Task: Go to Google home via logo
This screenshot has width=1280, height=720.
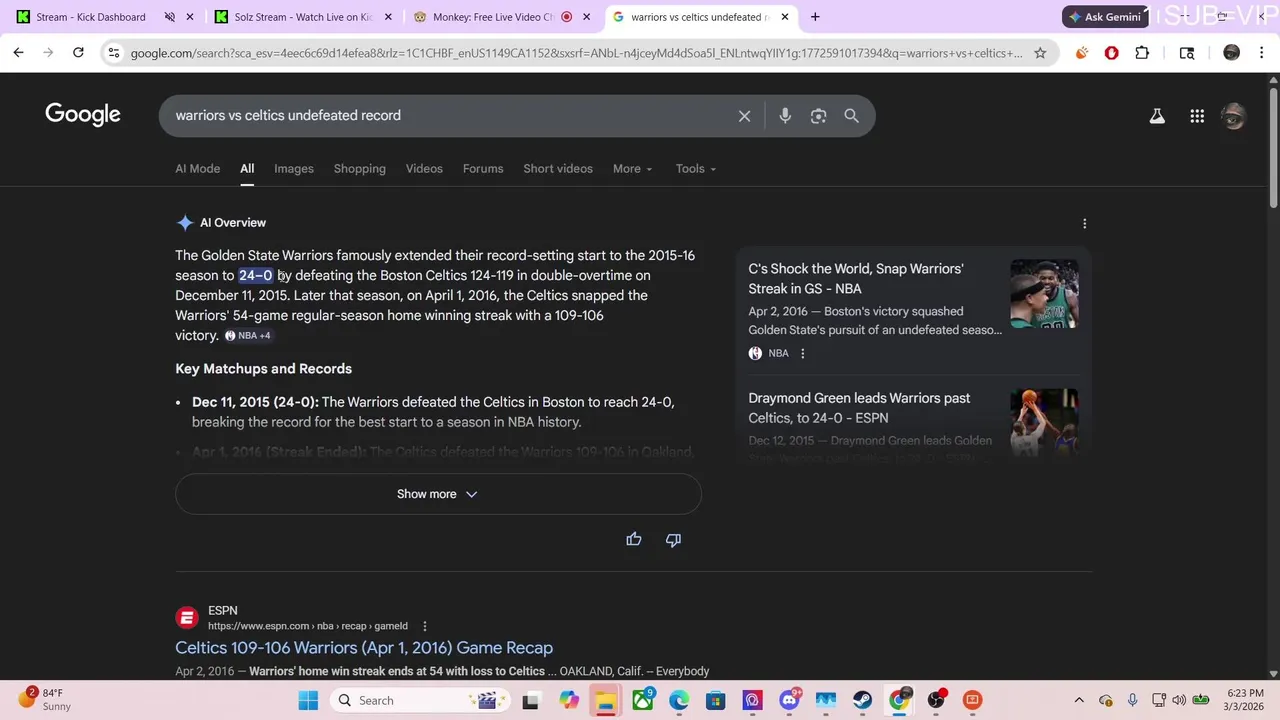Action: coord(83,115)
